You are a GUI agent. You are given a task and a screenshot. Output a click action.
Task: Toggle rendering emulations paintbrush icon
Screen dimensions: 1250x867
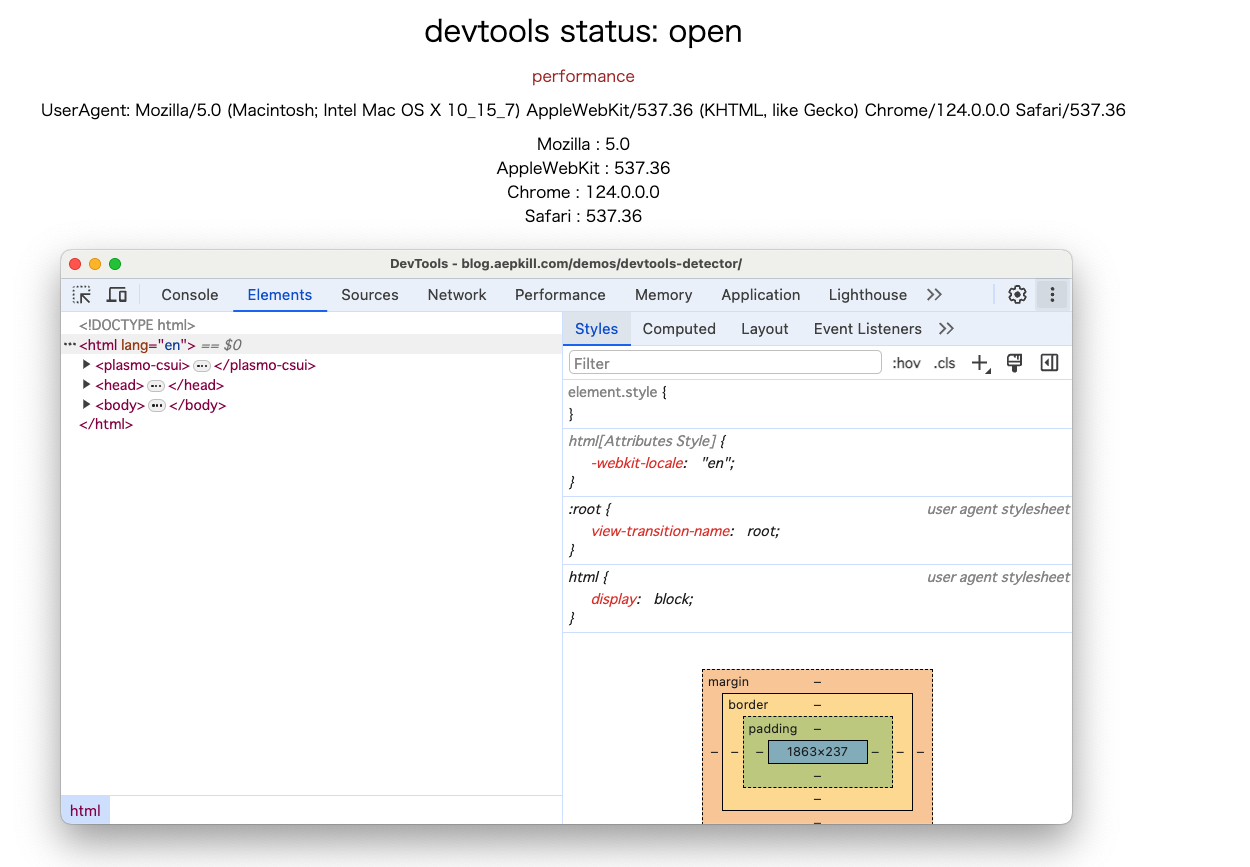click(x=1014, y=363)
